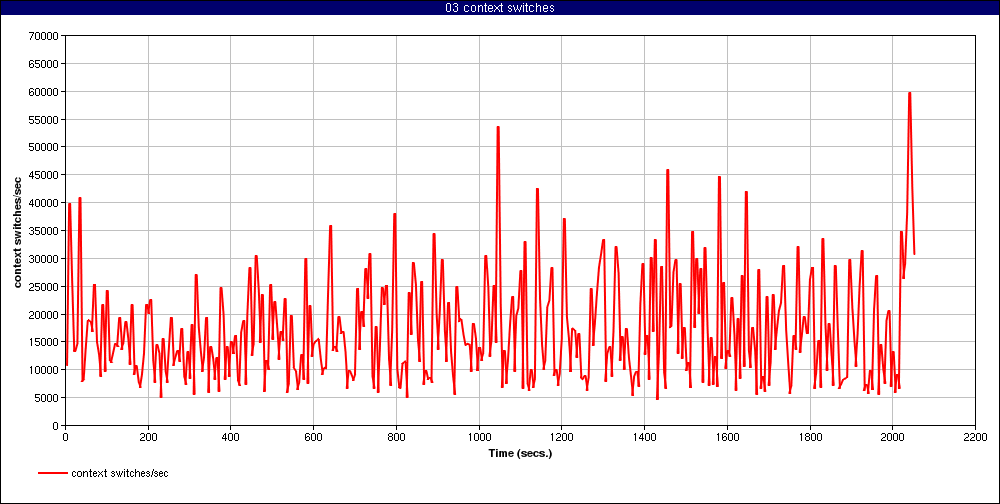This screenshot has height=504, width=1000.
Task: Click the 2200 x-axis tick label
Action: point(975,437)
